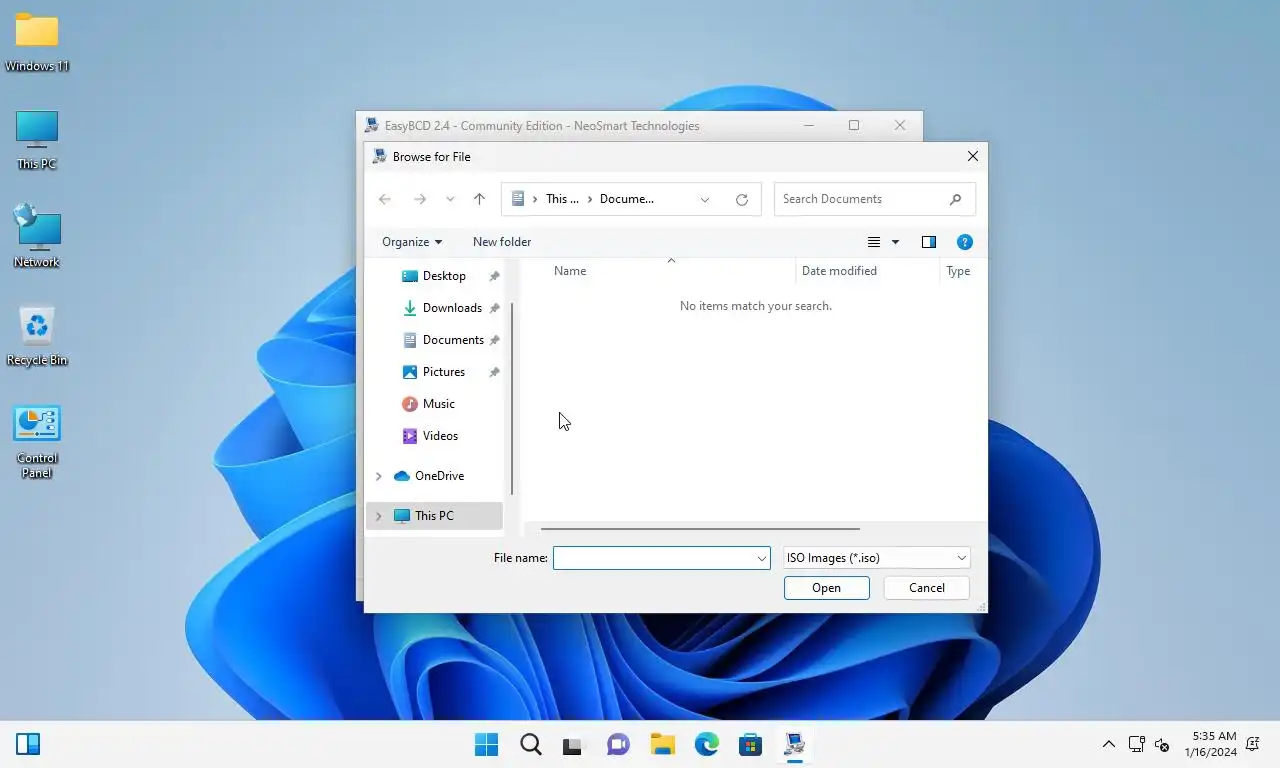Open the Start menu from taskbar
Viewport: 1280px width, 768px height.
[486, 745]
